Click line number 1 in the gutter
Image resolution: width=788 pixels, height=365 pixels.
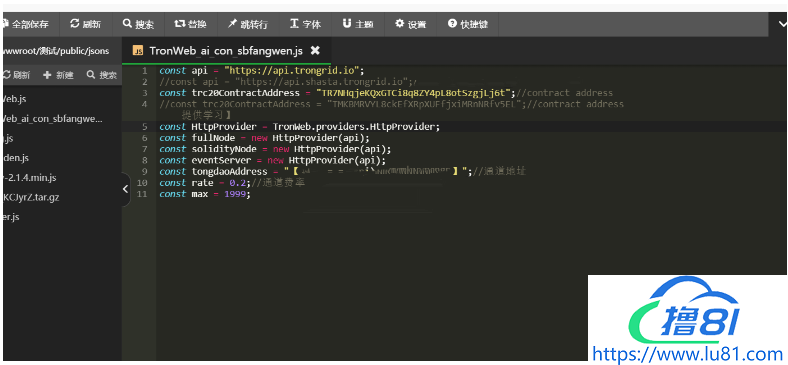(x=145, y=71)
